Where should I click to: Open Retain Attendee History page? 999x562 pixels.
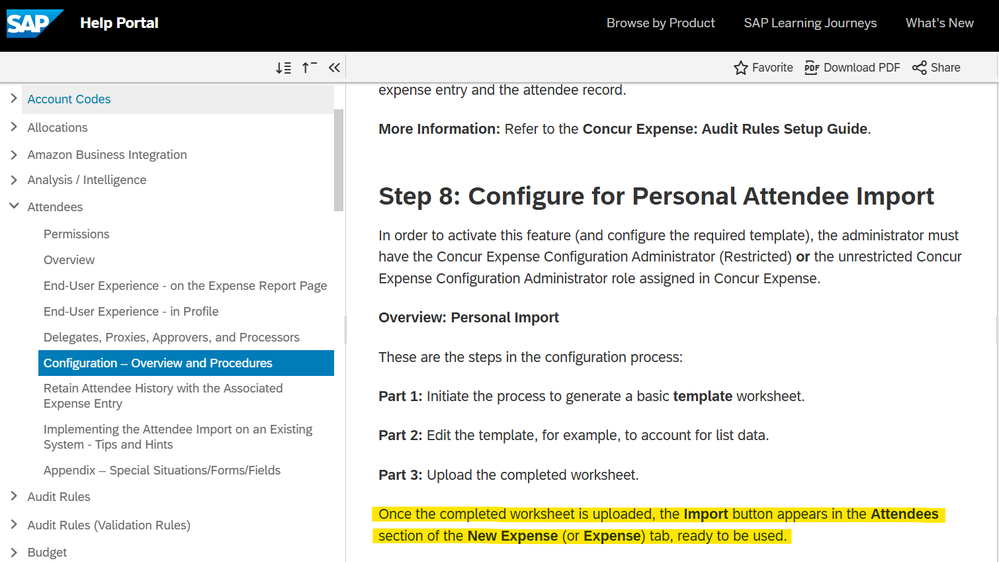click(163, 396)
